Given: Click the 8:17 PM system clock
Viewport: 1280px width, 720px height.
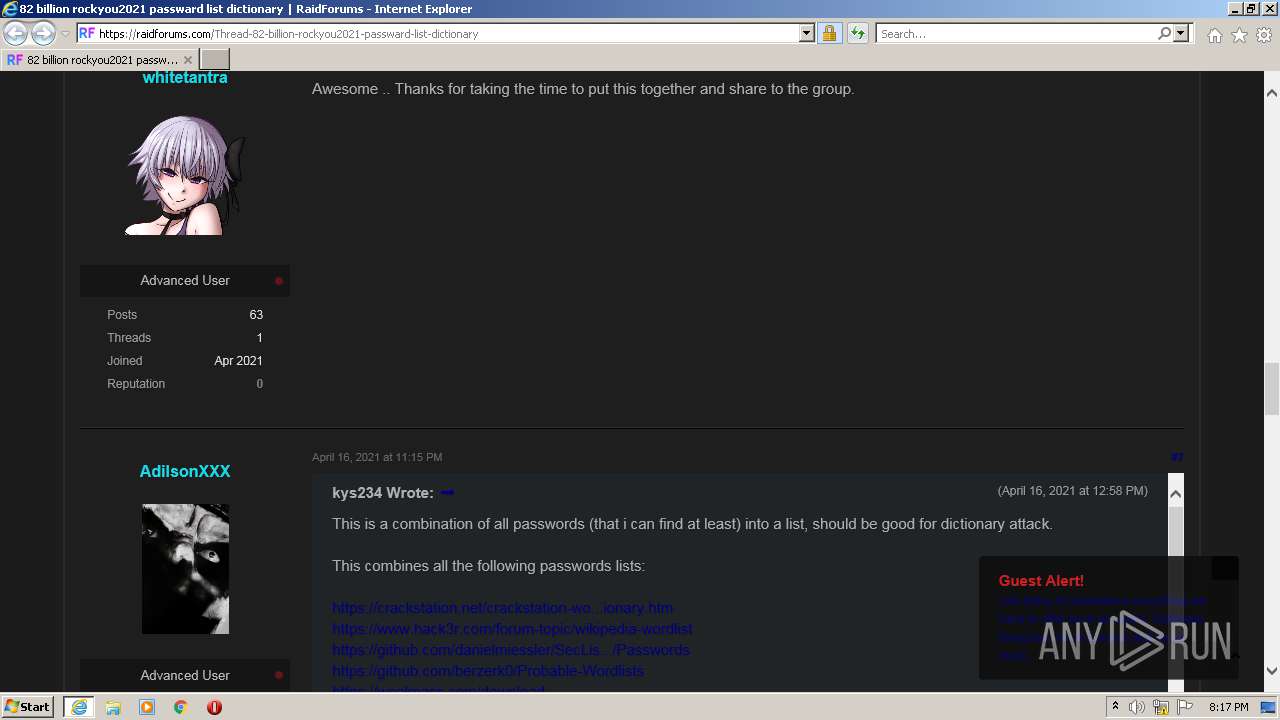Looking at the screenshot, I should 1228,707.
